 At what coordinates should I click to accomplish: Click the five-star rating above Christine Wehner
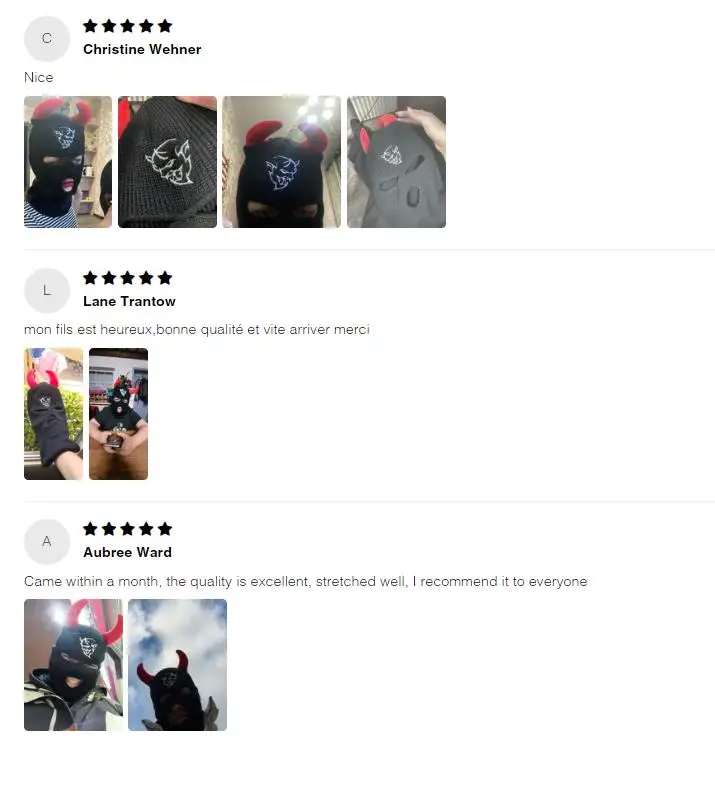pos(128,26)
